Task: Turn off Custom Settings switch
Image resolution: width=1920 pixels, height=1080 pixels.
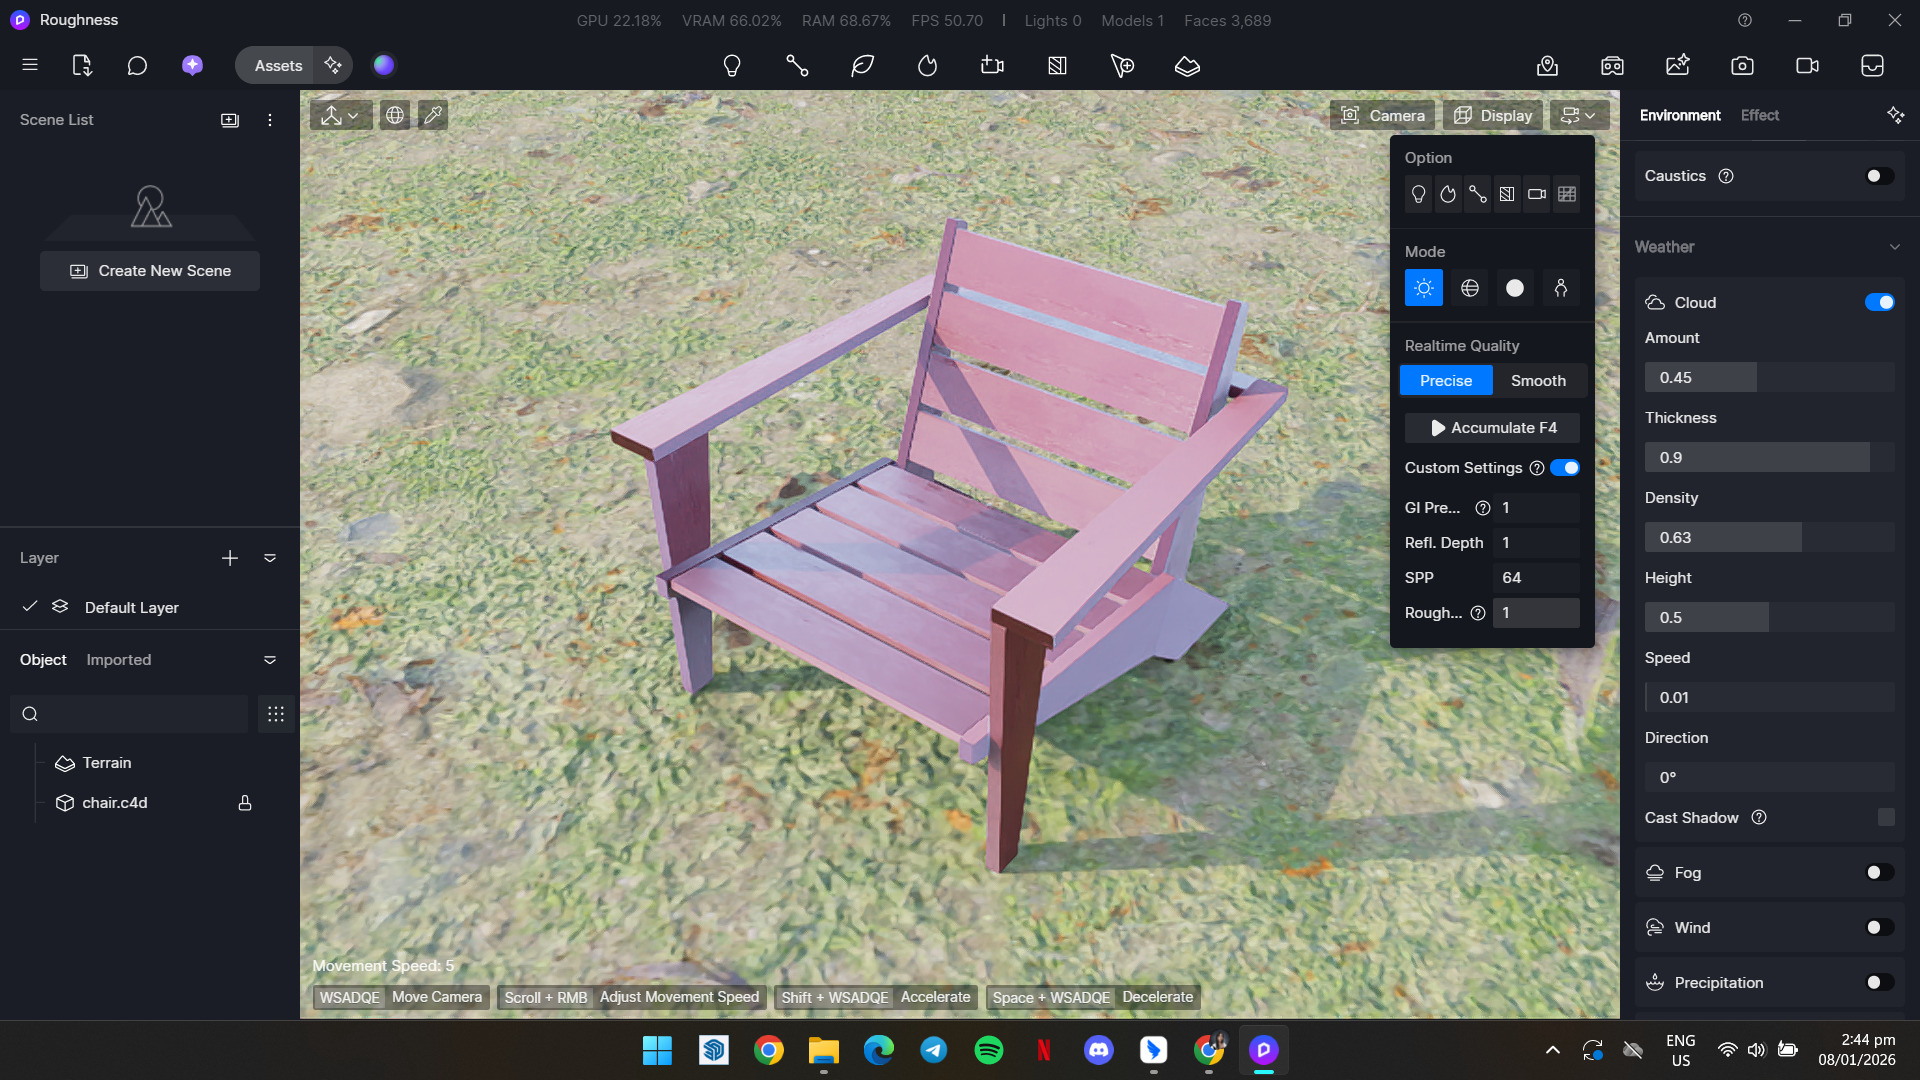Action: click(1565, 468)
